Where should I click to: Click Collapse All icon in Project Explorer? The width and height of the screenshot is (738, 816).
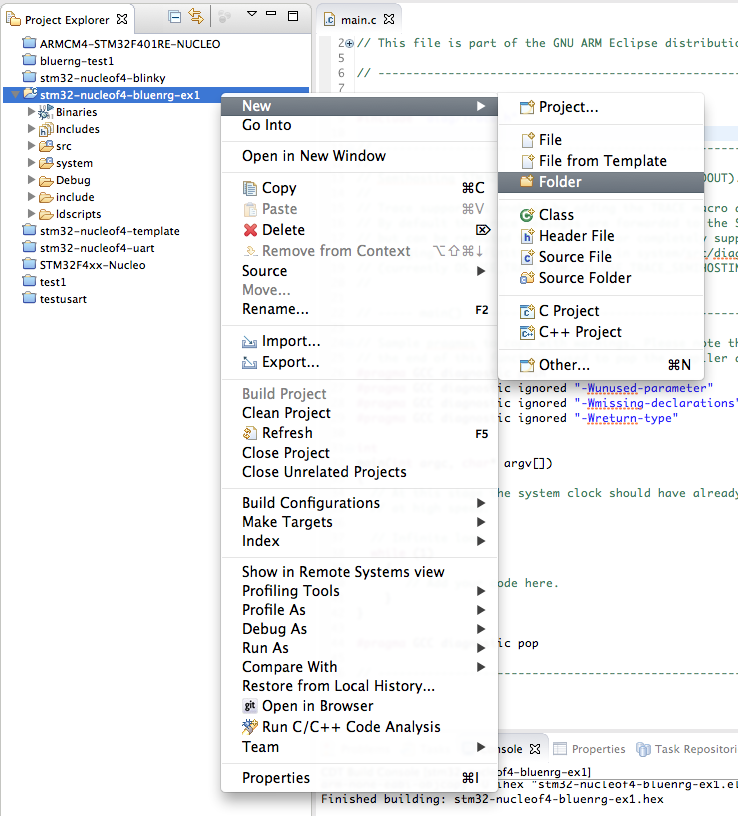175,17
